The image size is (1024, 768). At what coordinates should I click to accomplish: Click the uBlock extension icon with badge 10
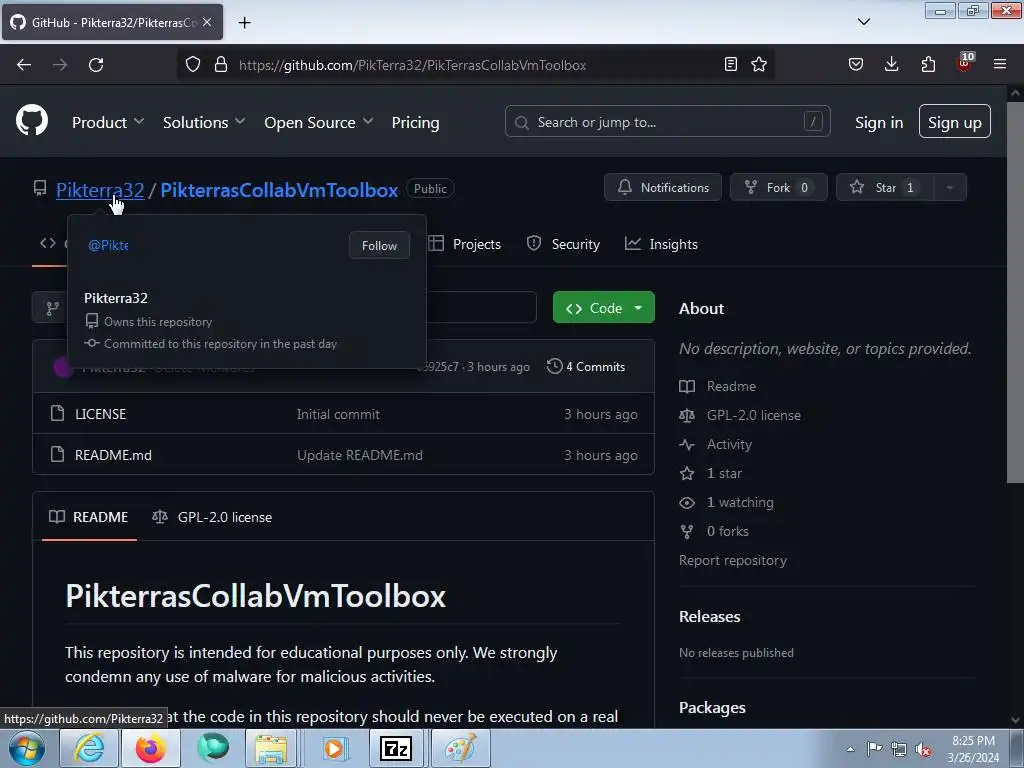965,63
